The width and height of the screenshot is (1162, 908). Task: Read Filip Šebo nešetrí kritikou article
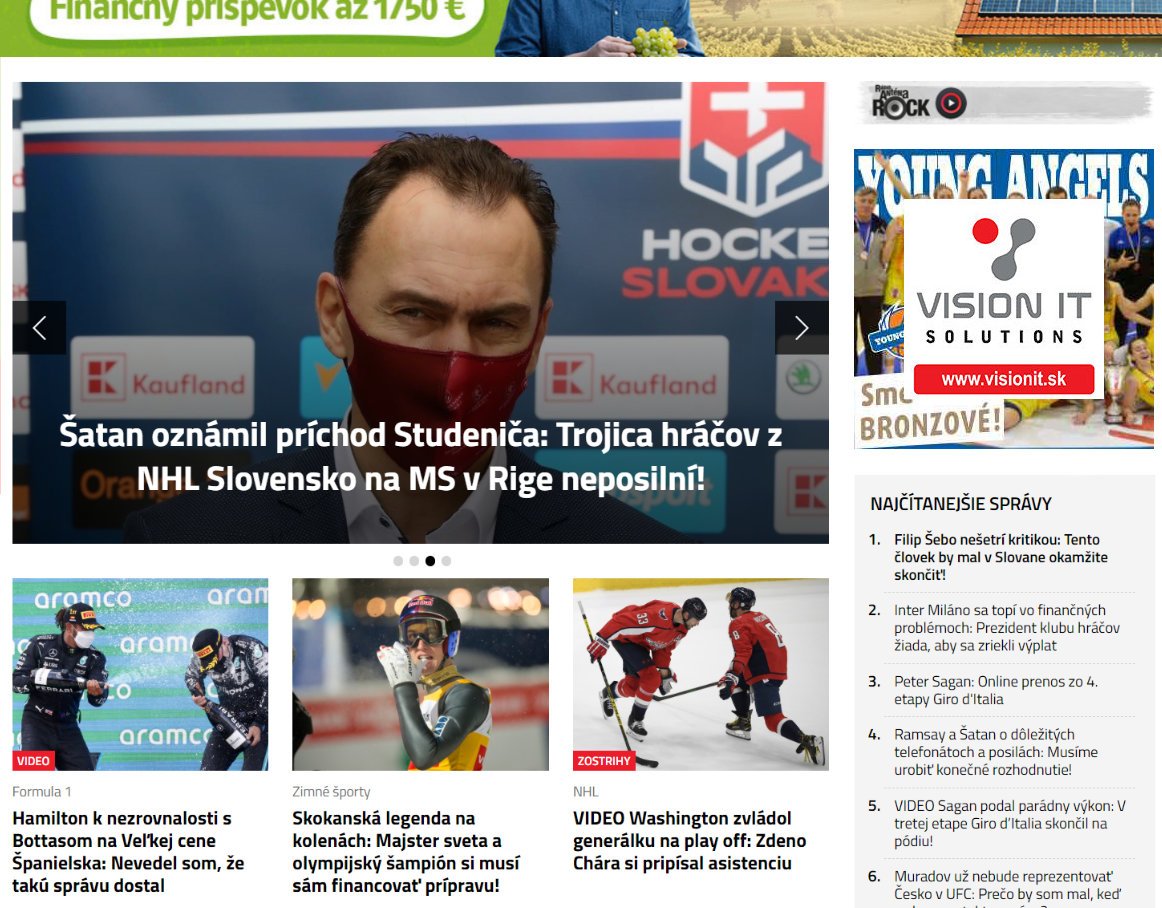click(1000, 557)
